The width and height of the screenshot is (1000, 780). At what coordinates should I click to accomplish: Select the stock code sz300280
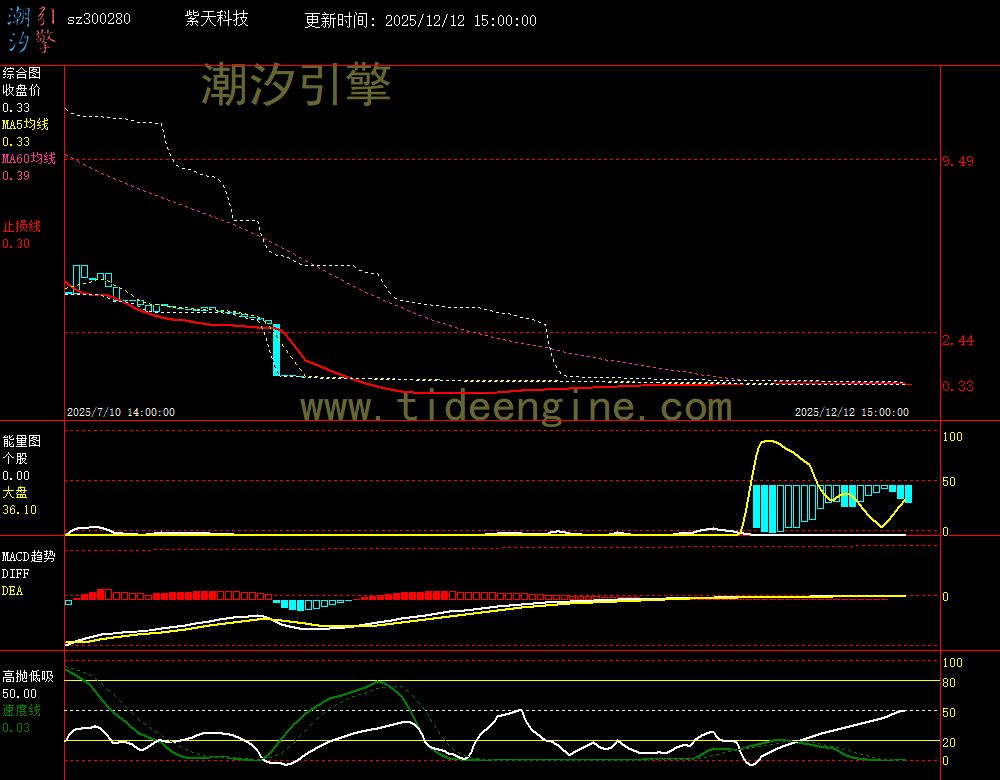(x=98, y=20)
